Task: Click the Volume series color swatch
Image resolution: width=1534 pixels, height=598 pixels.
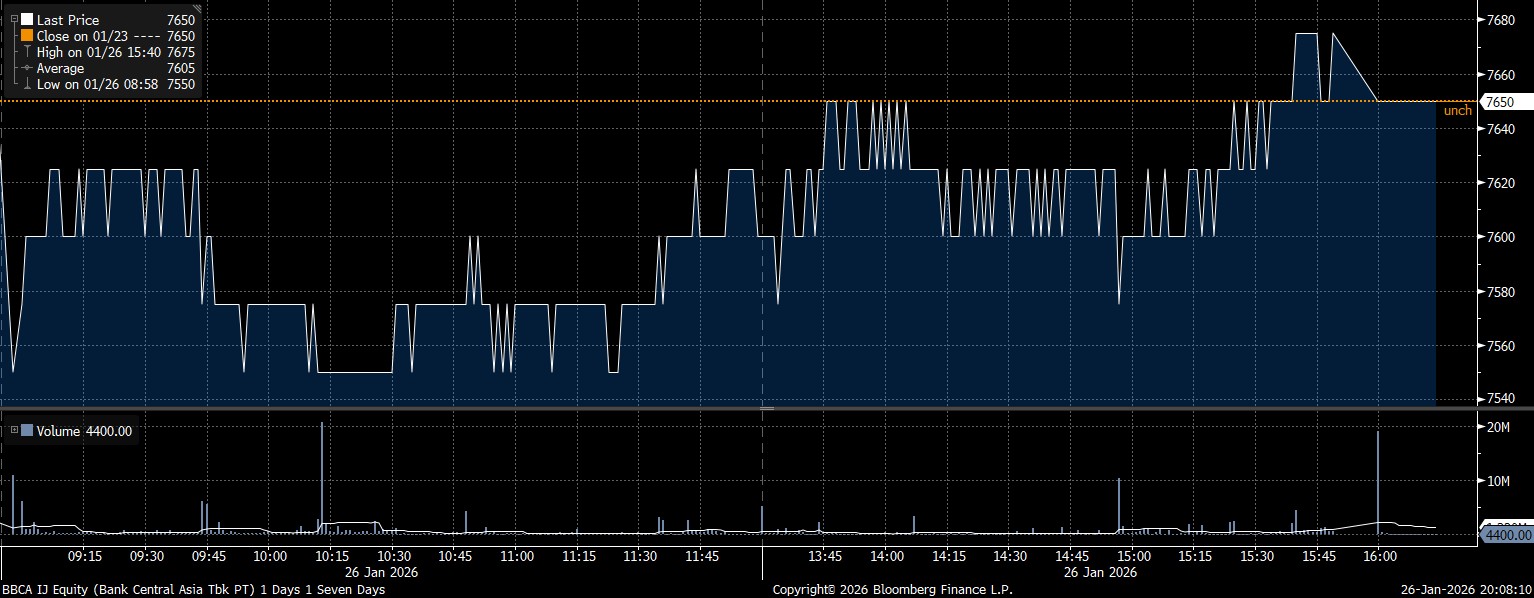Action: 27,431
